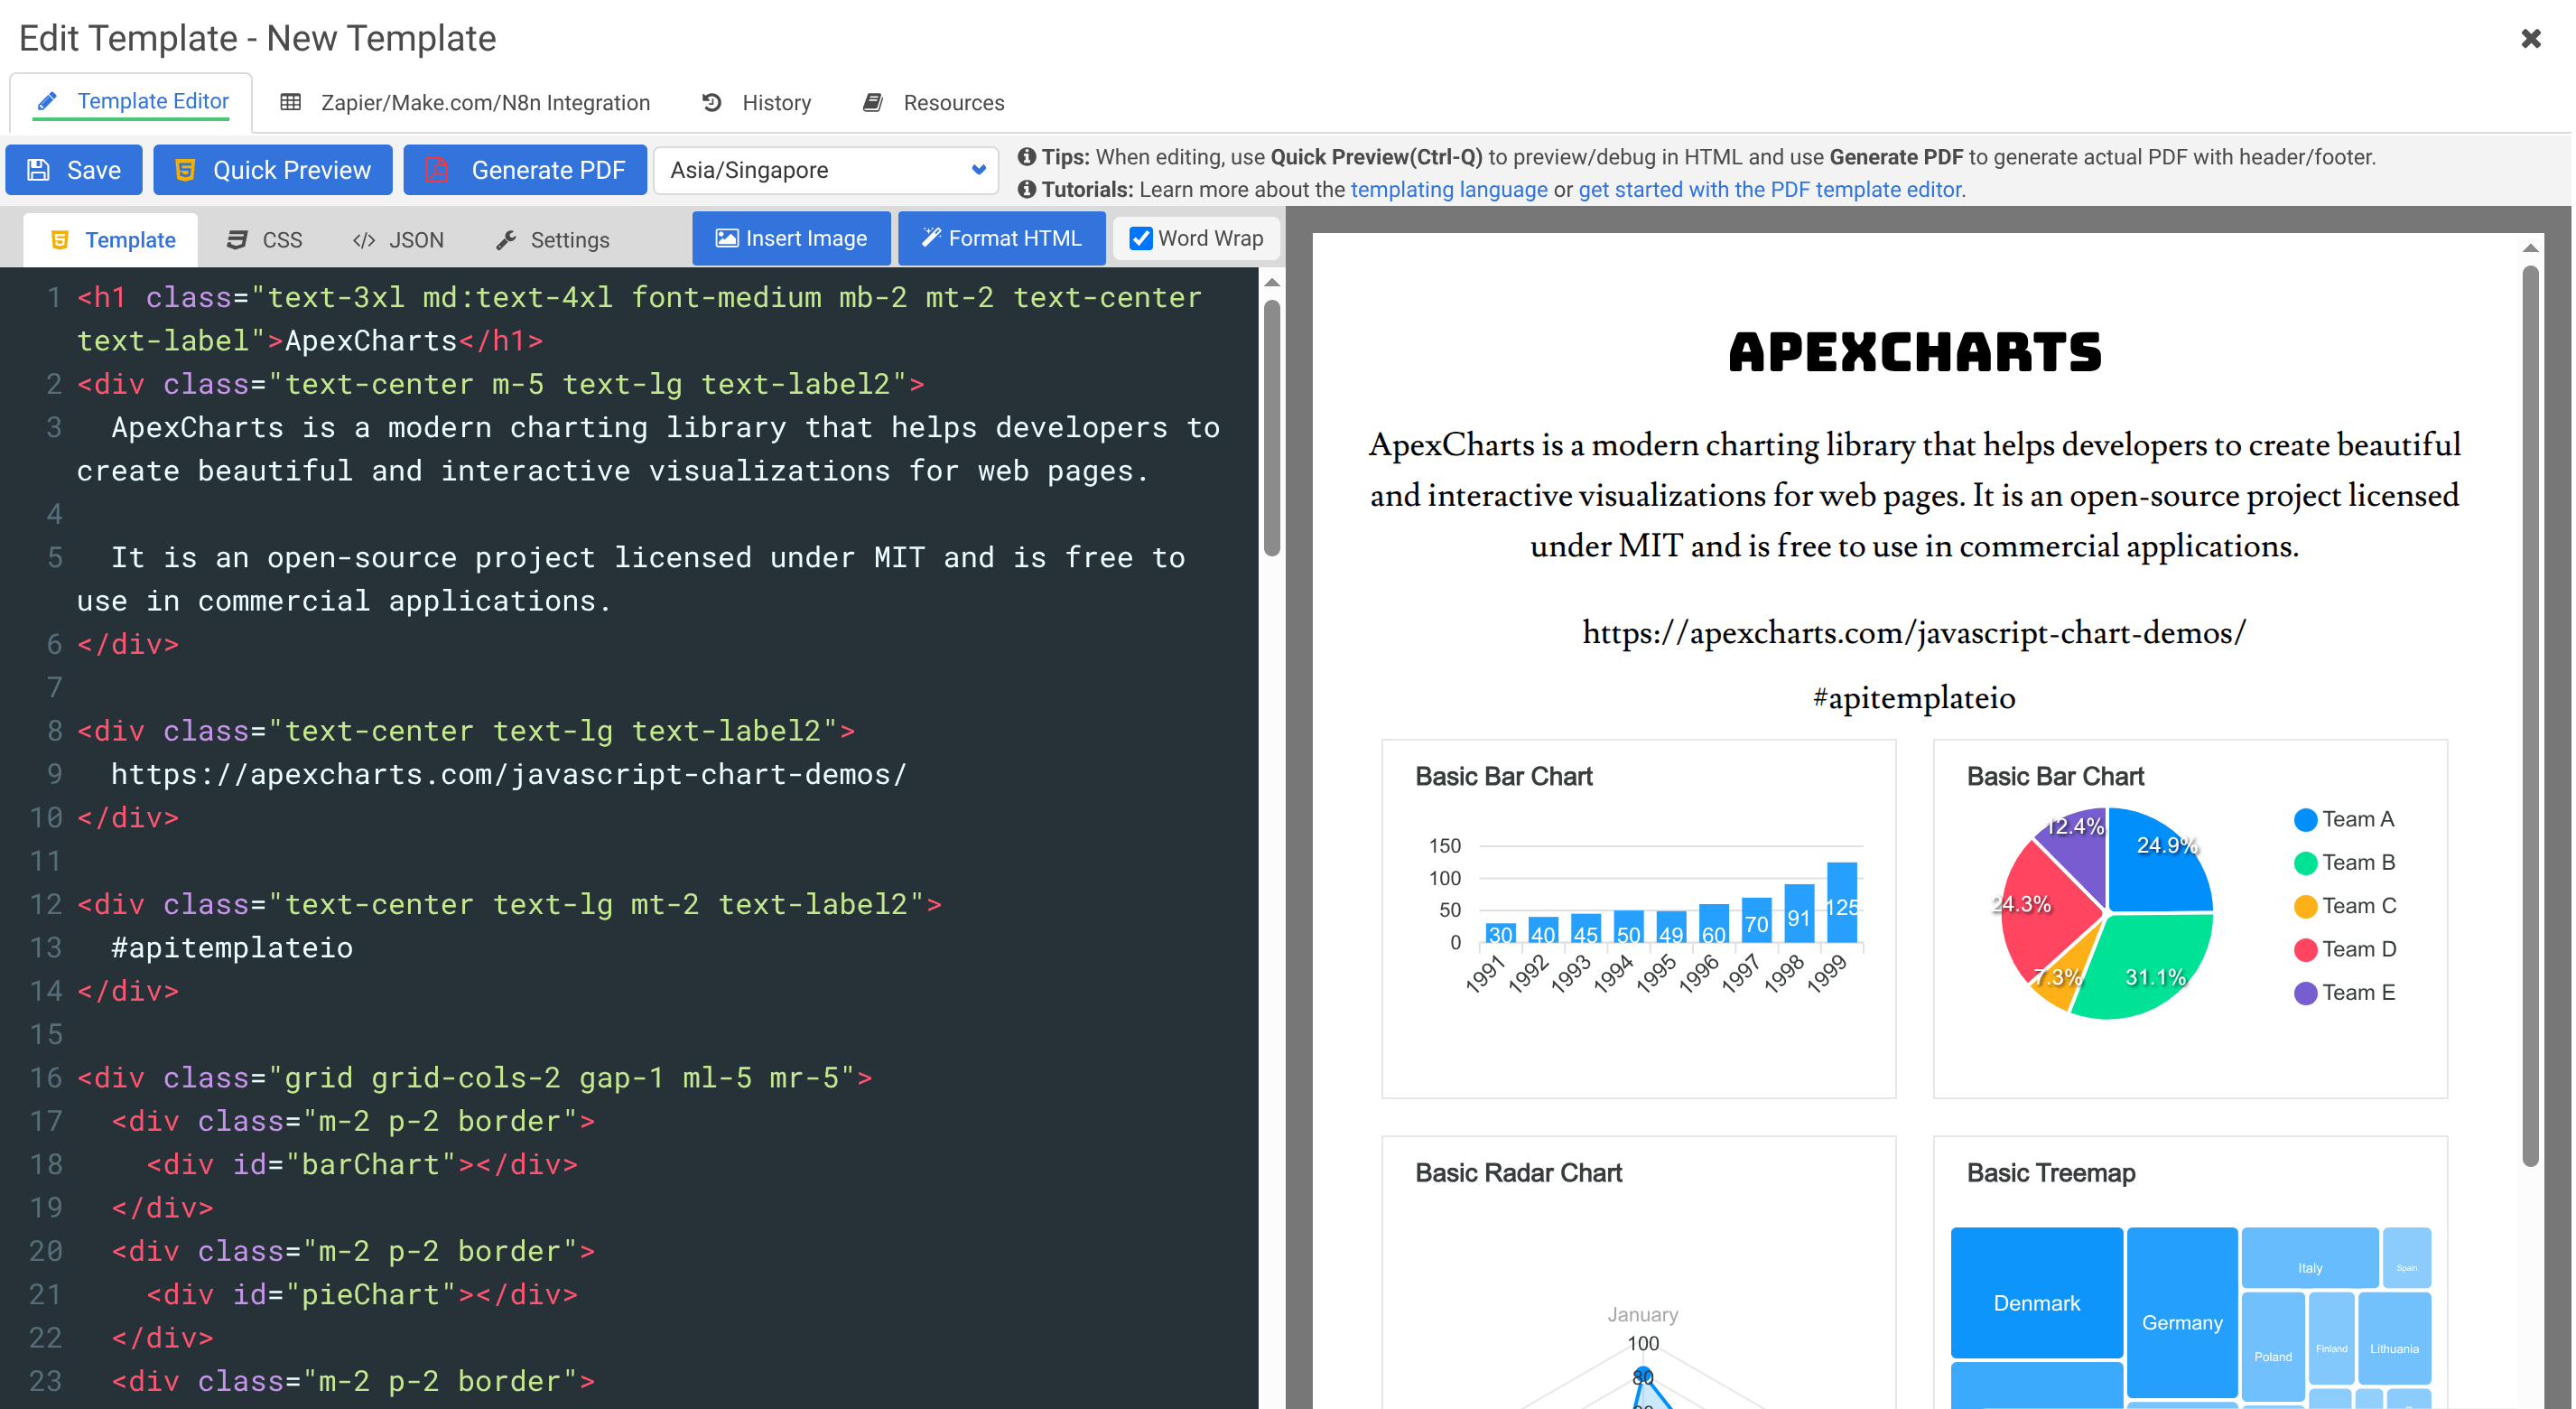The width and height of the screenshot is (2576, 1409).
Task: Open Settings via the wrench icon
Action: click(507, 239)
